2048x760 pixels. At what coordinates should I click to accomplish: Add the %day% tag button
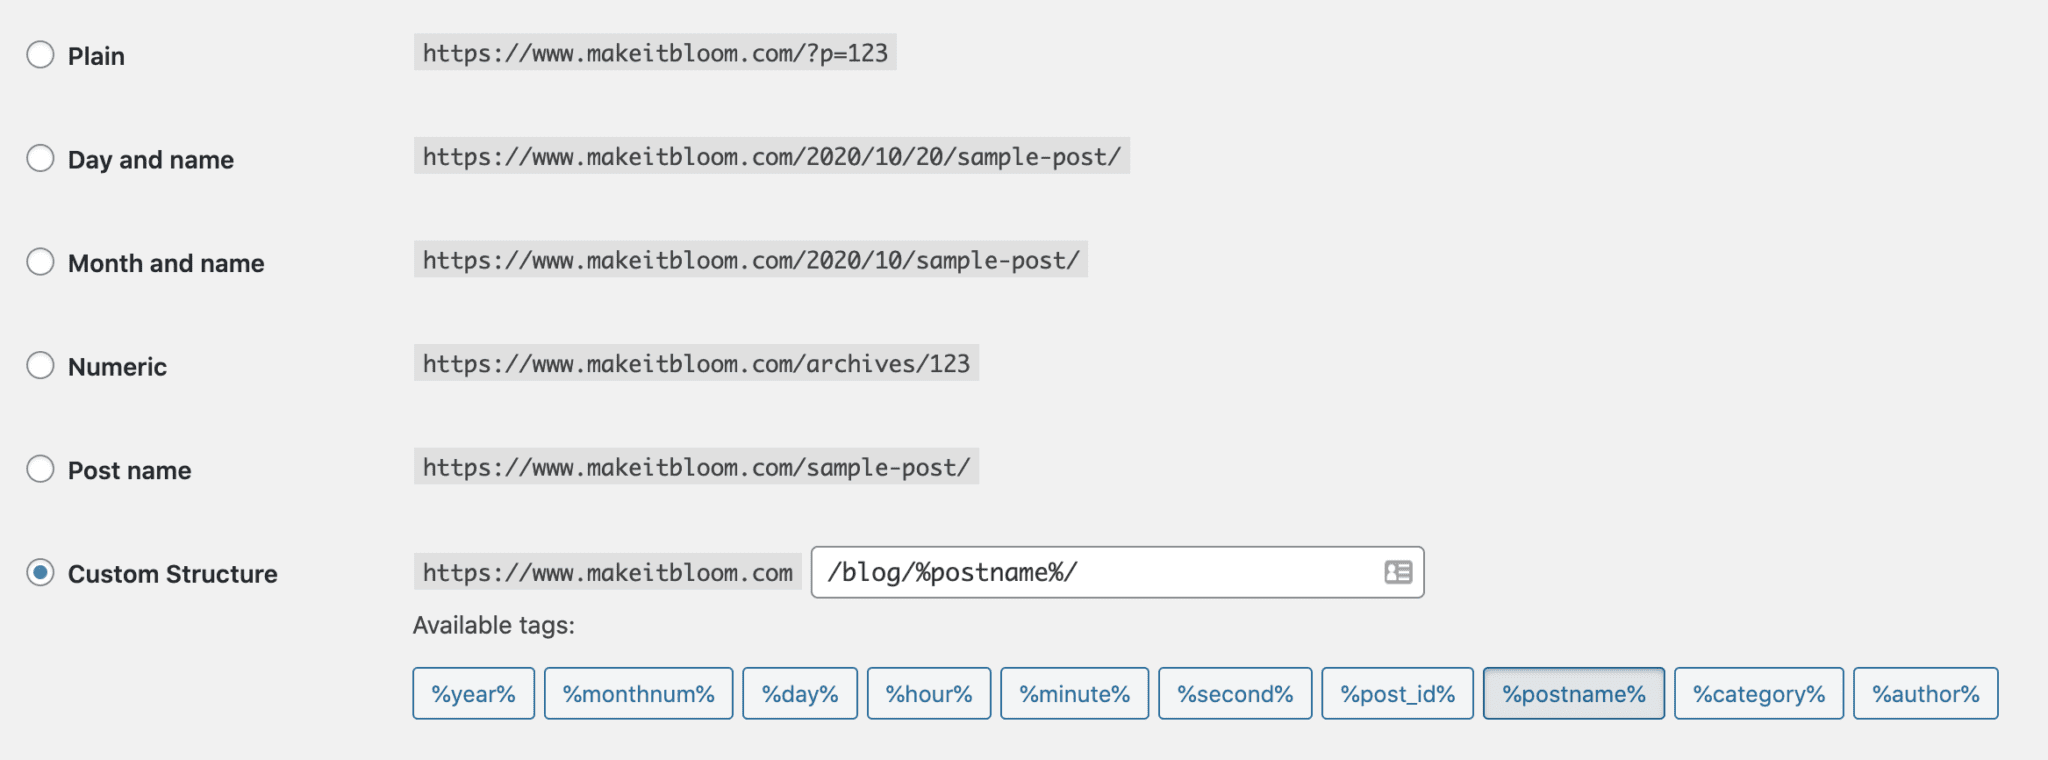click(800, 693)
